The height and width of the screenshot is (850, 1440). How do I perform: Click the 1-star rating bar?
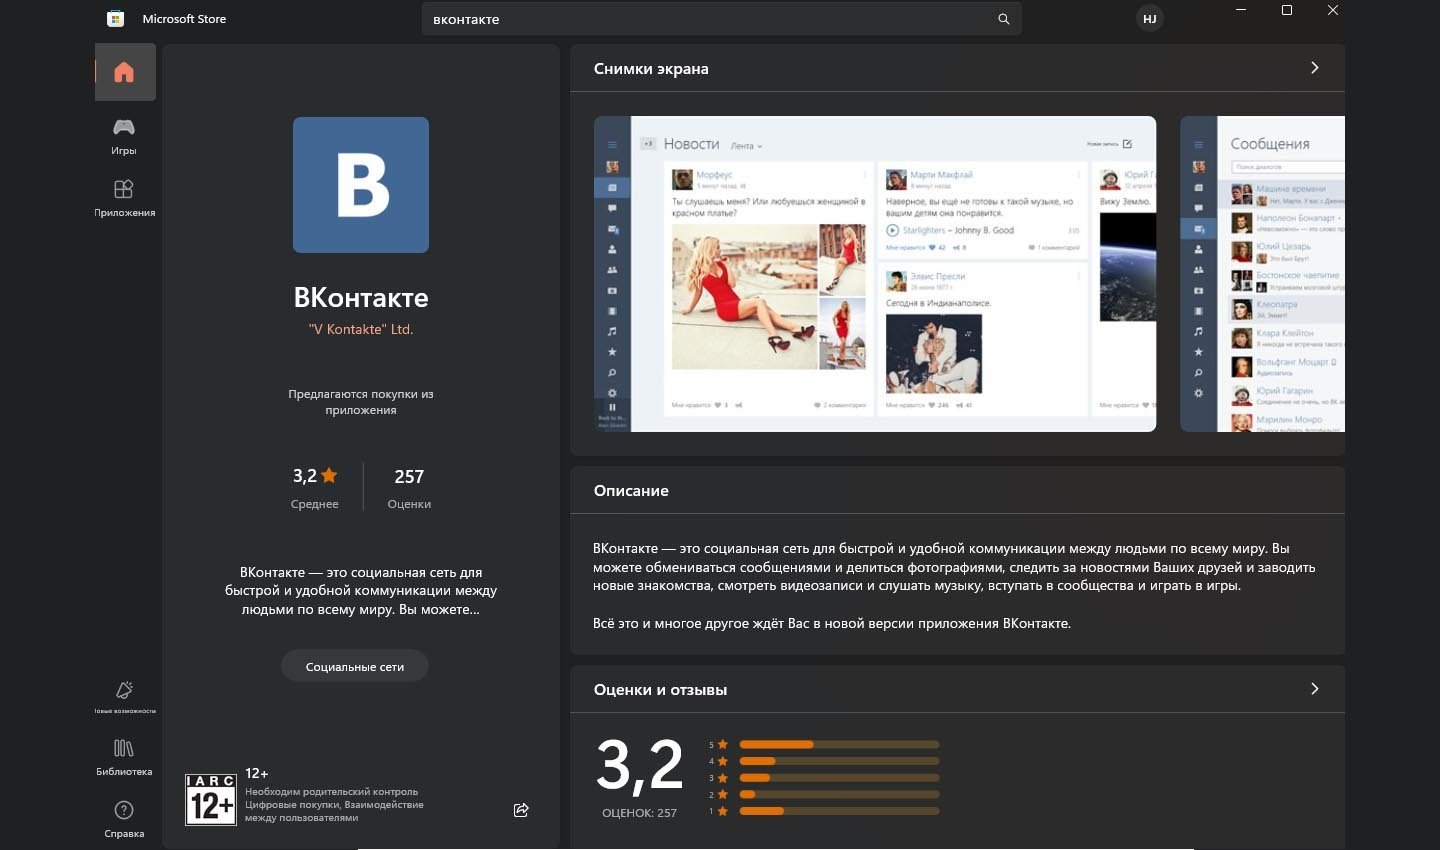click(839, 811)
